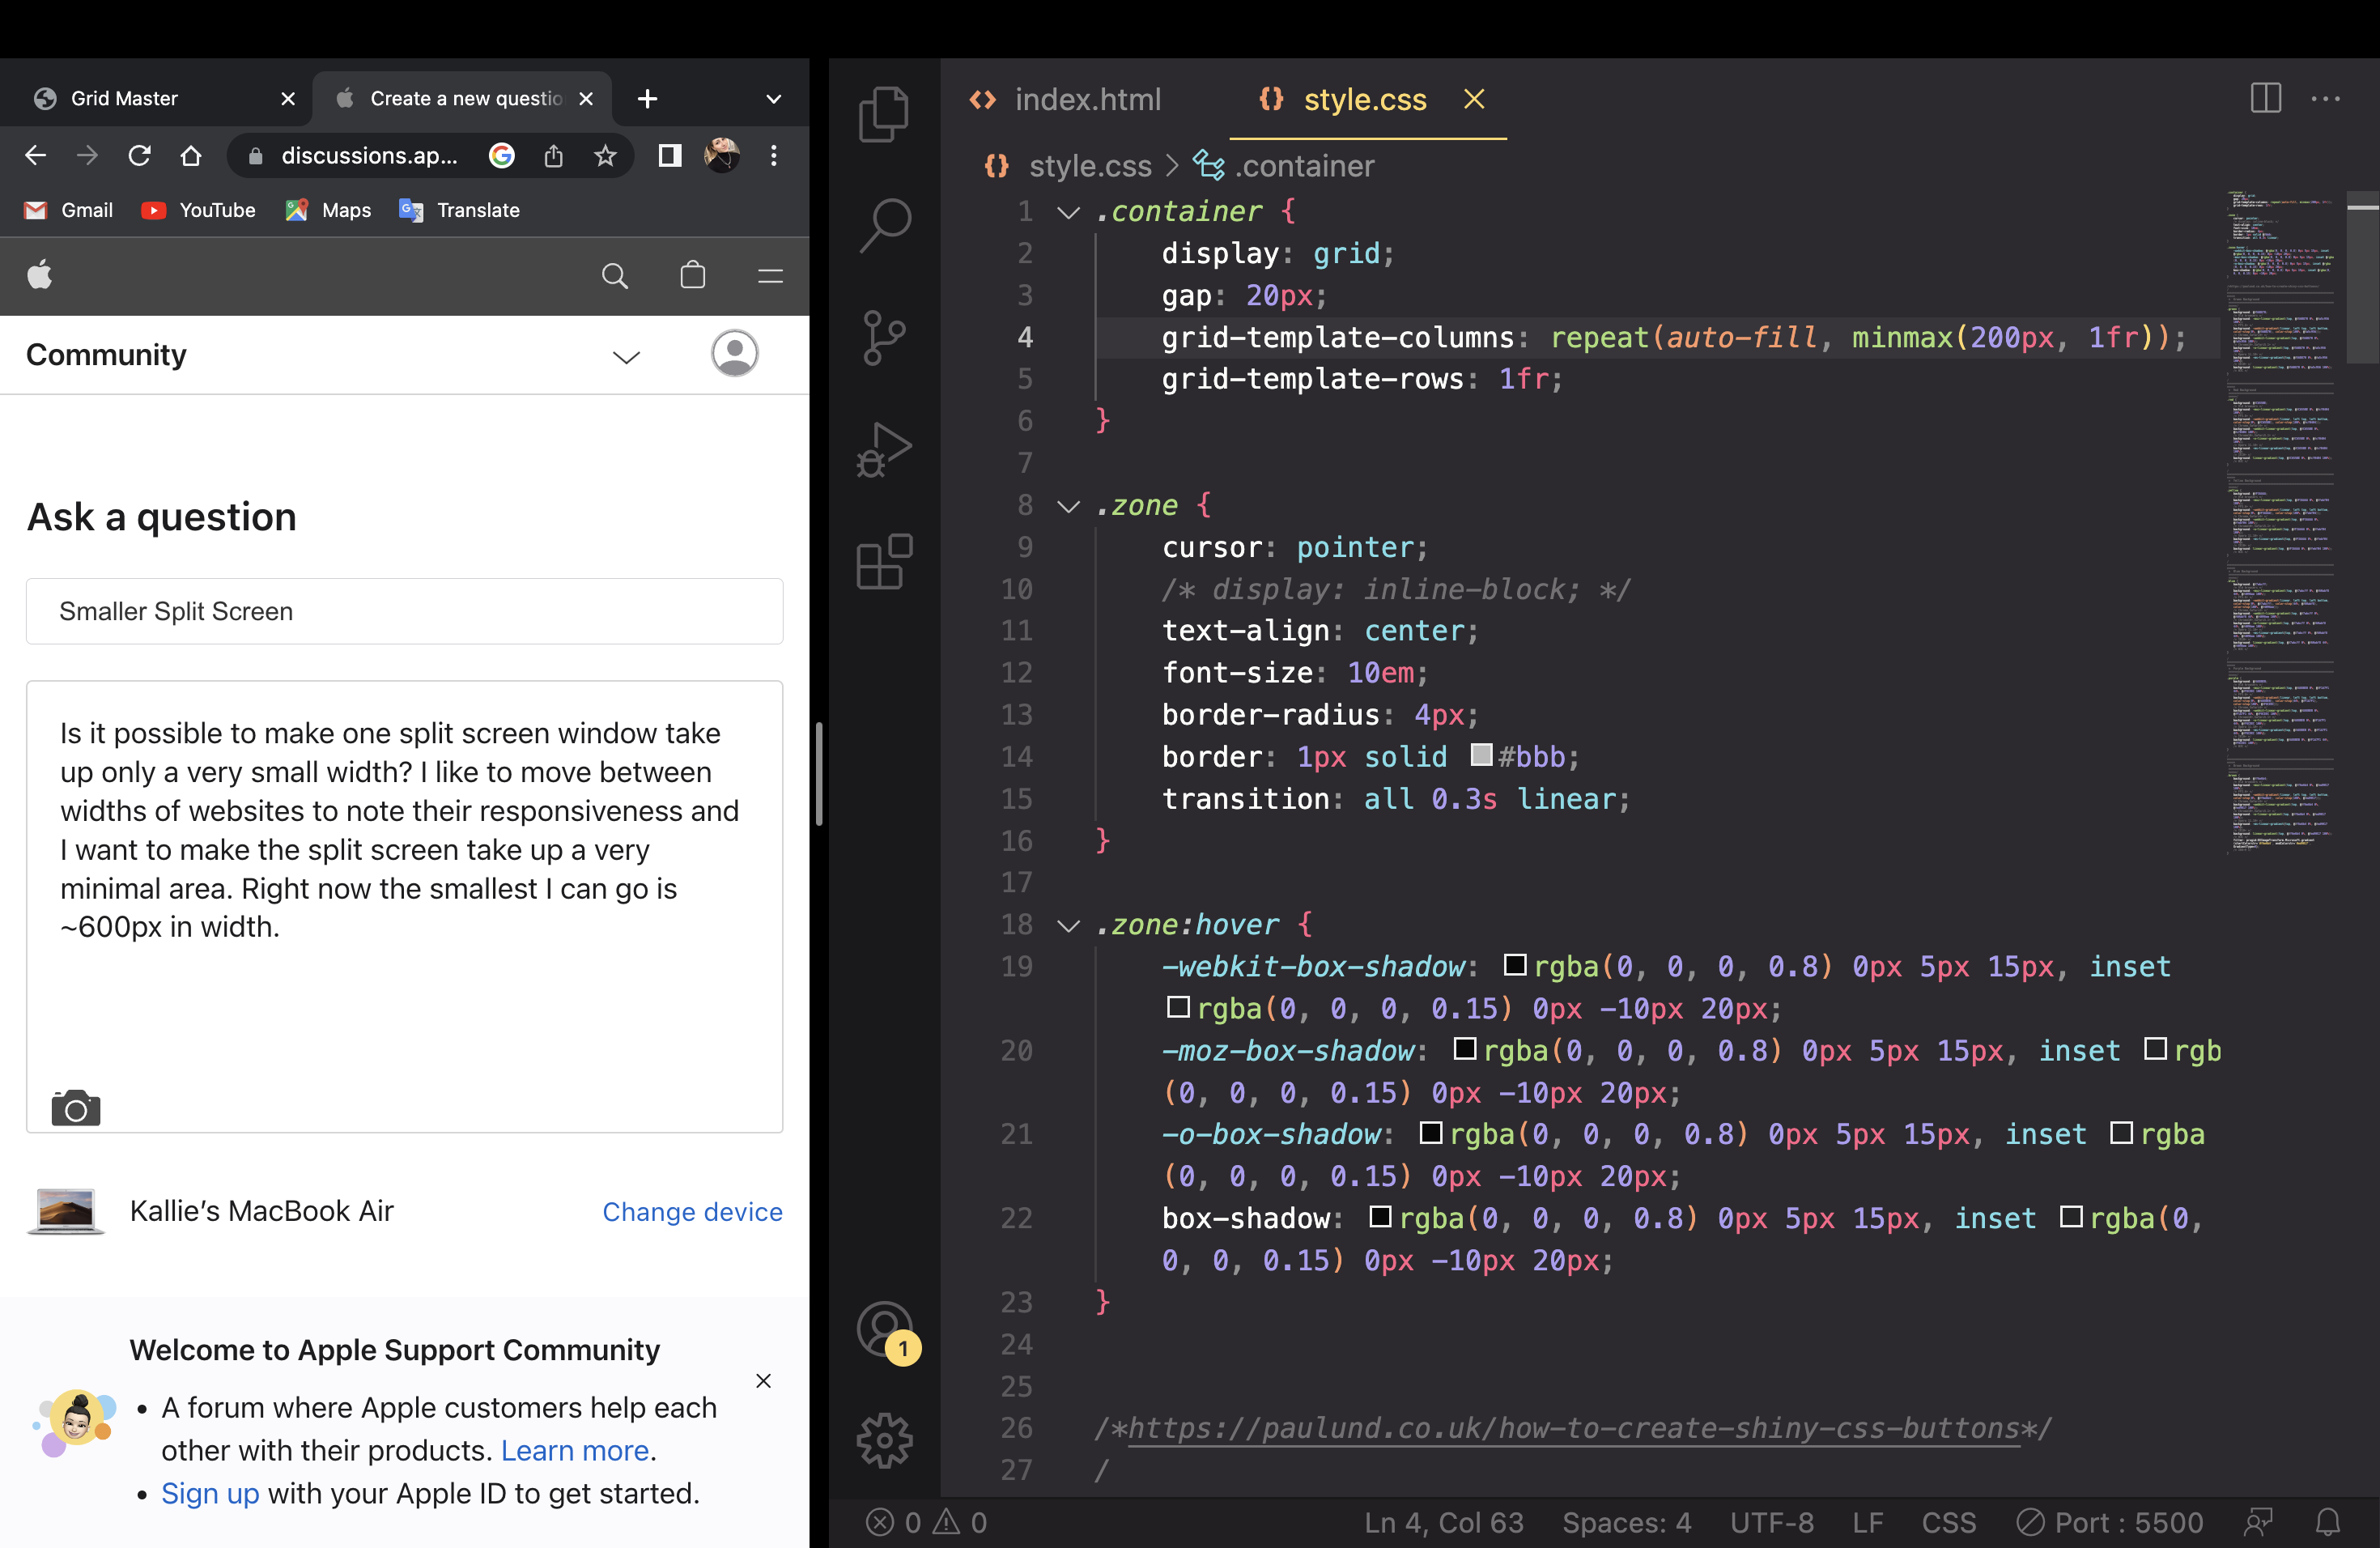2380x1548 pixels.
Task: Click the Apple shopping bag icon
Action: (x=692, y=275)
